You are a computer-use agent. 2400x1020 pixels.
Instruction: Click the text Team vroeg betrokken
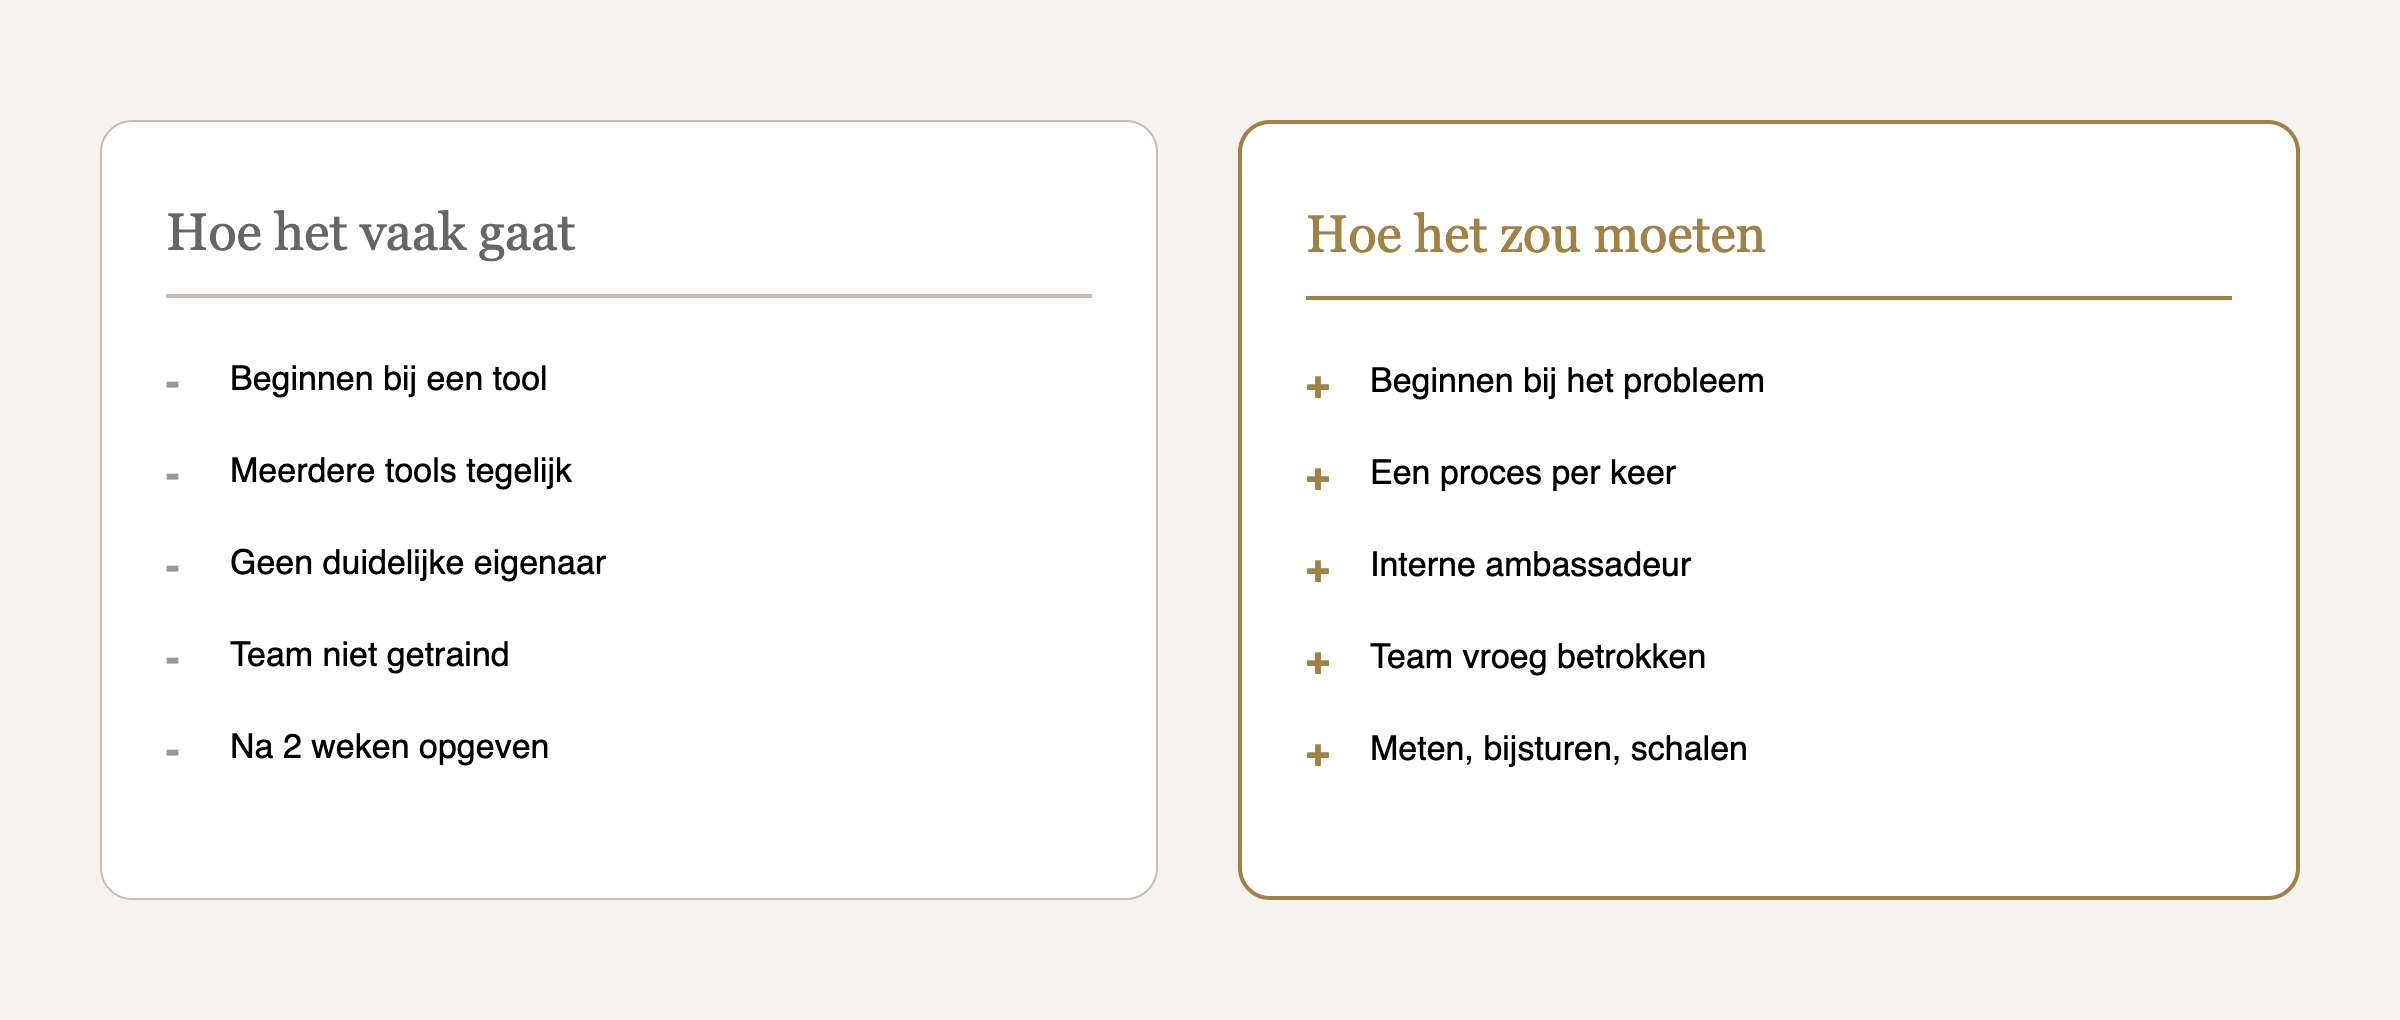point(1537,657)
